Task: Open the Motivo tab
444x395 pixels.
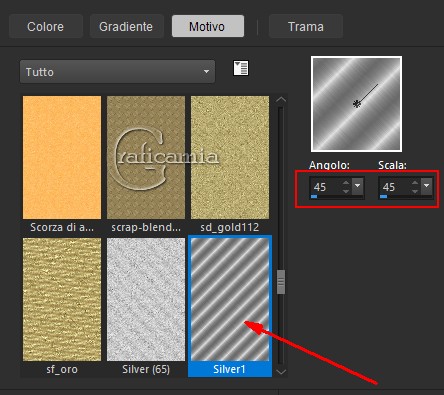Action: (x=208, y=26)
